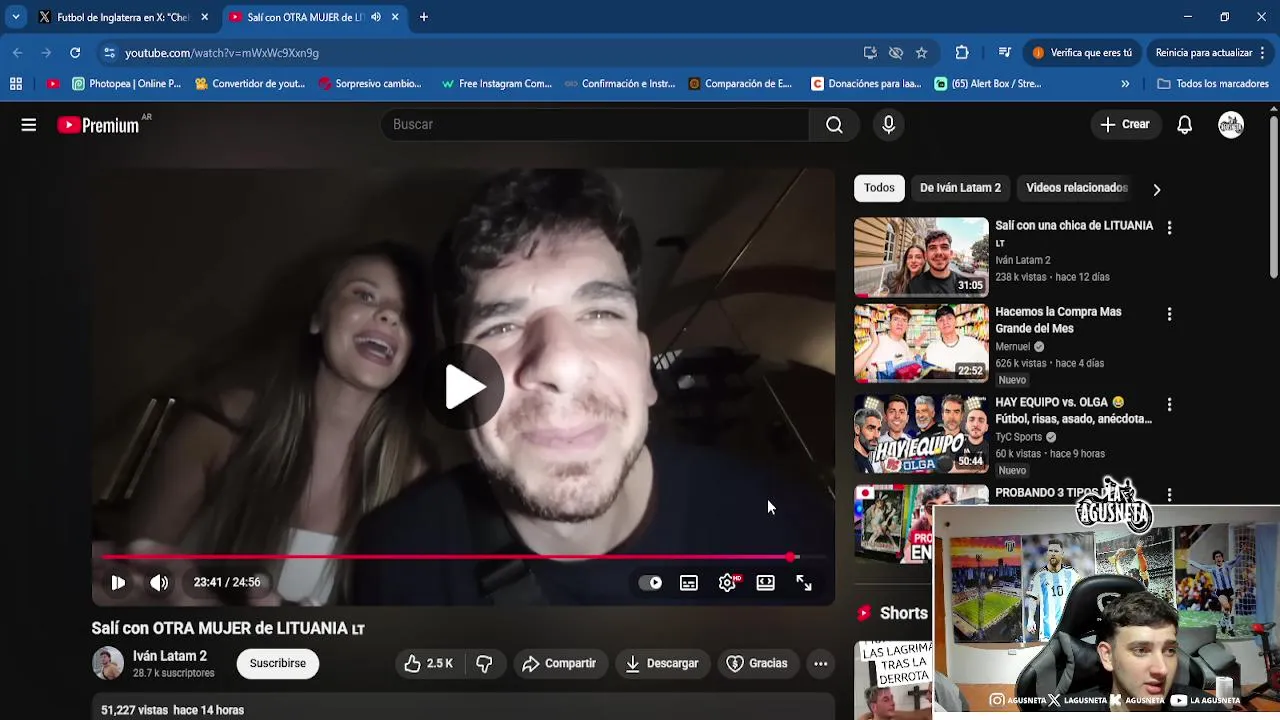Viewport: 1280px width, 720px height.
Task: Open the Iván Latam 2 channel avatar
Action: 108,663
